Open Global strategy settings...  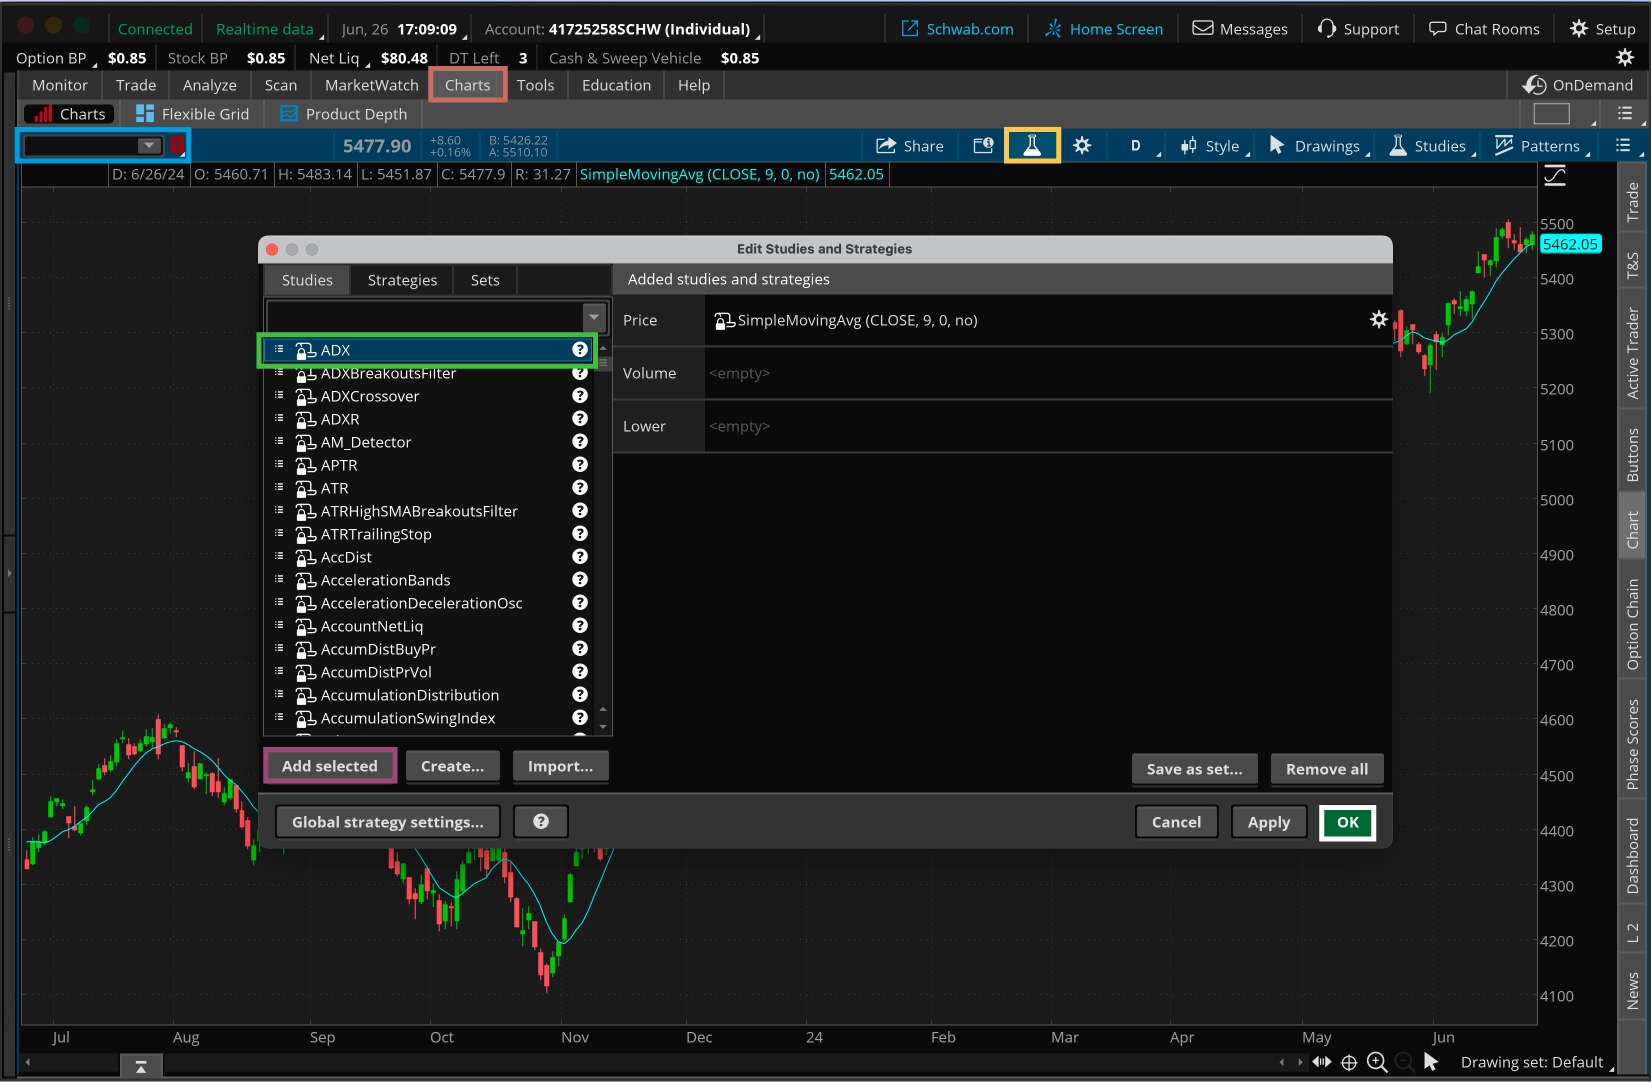388,822
